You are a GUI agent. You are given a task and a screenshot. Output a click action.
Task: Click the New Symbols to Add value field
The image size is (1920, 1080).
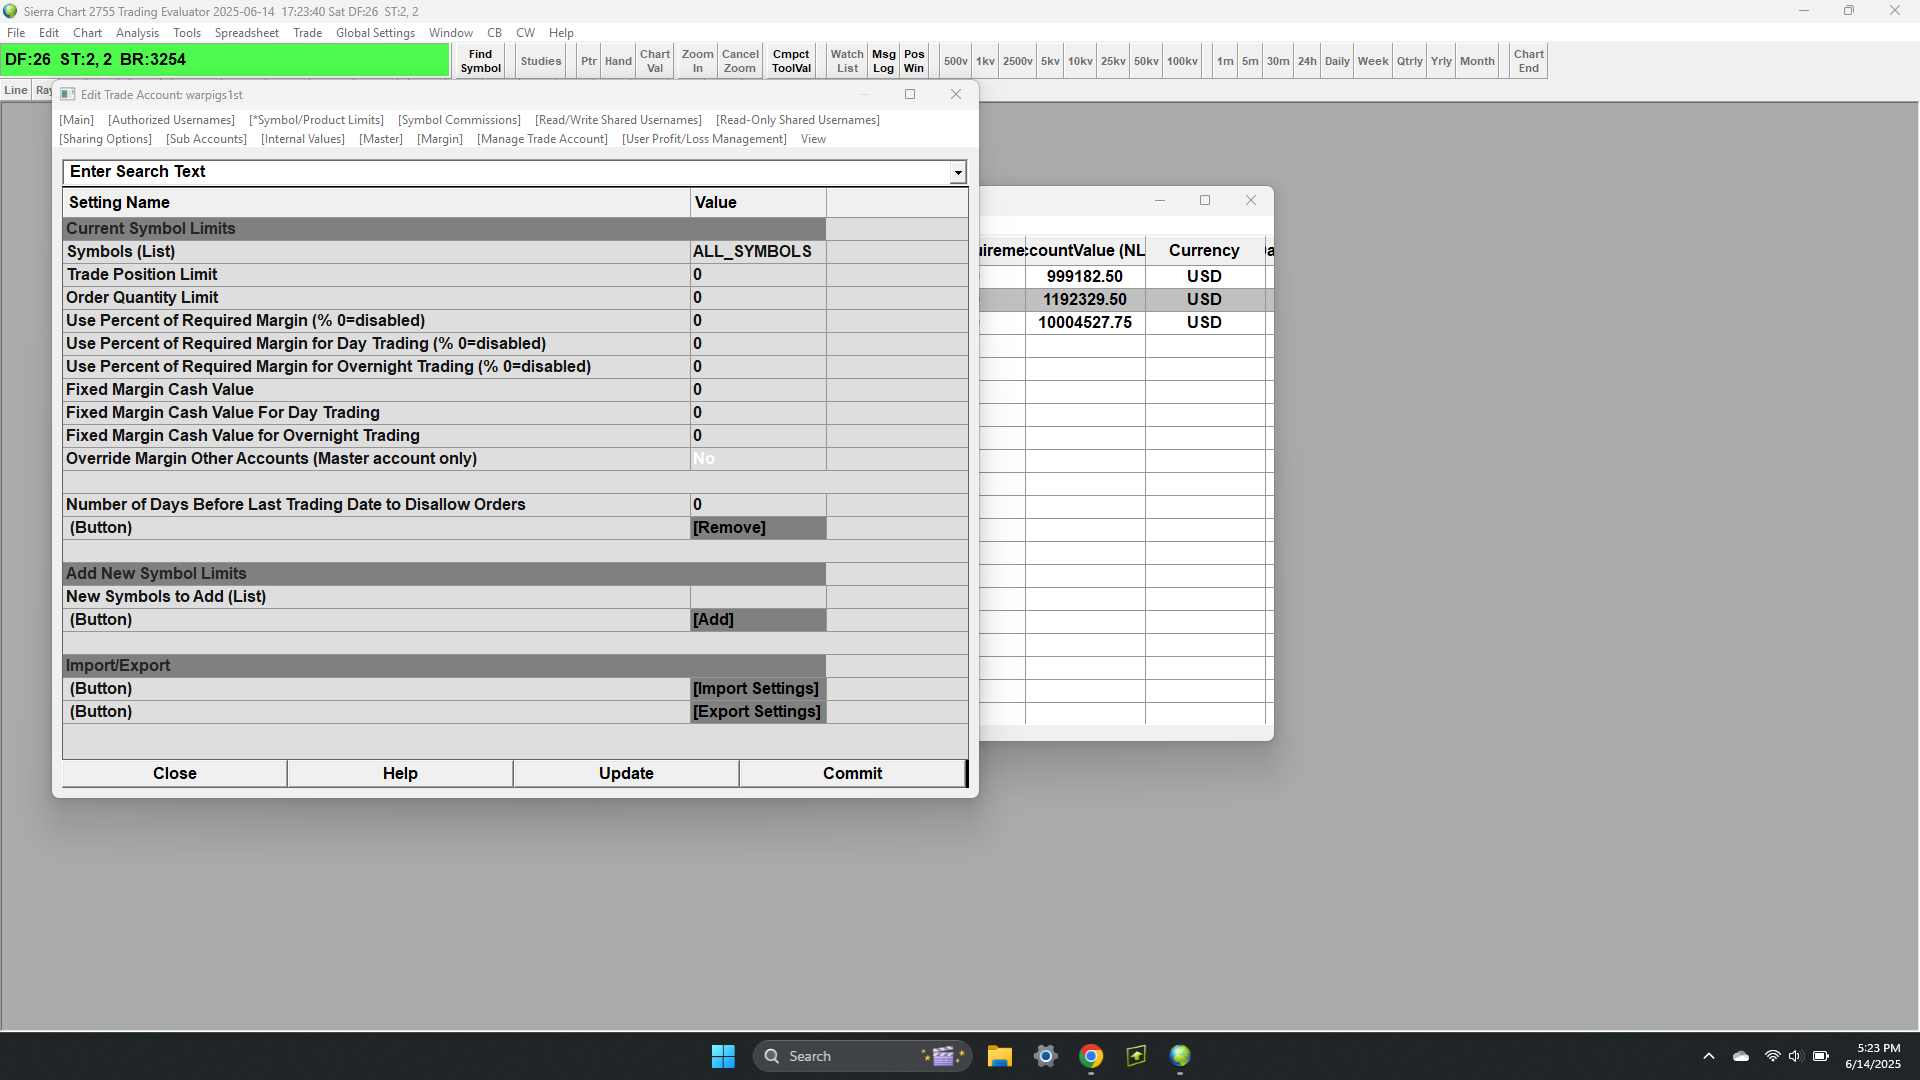757,597
